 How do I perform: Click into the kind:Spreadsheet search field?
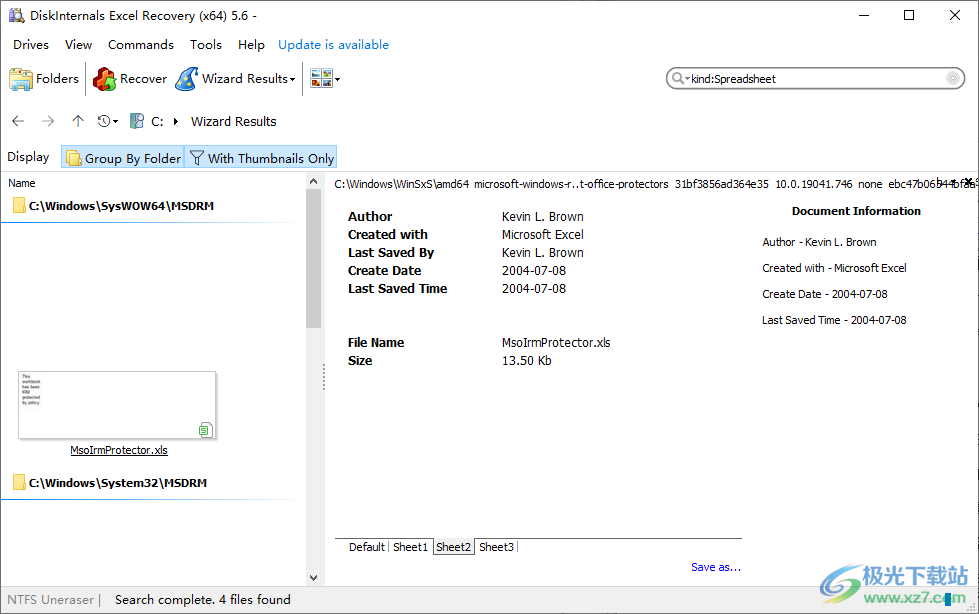[x=817, y=79]
